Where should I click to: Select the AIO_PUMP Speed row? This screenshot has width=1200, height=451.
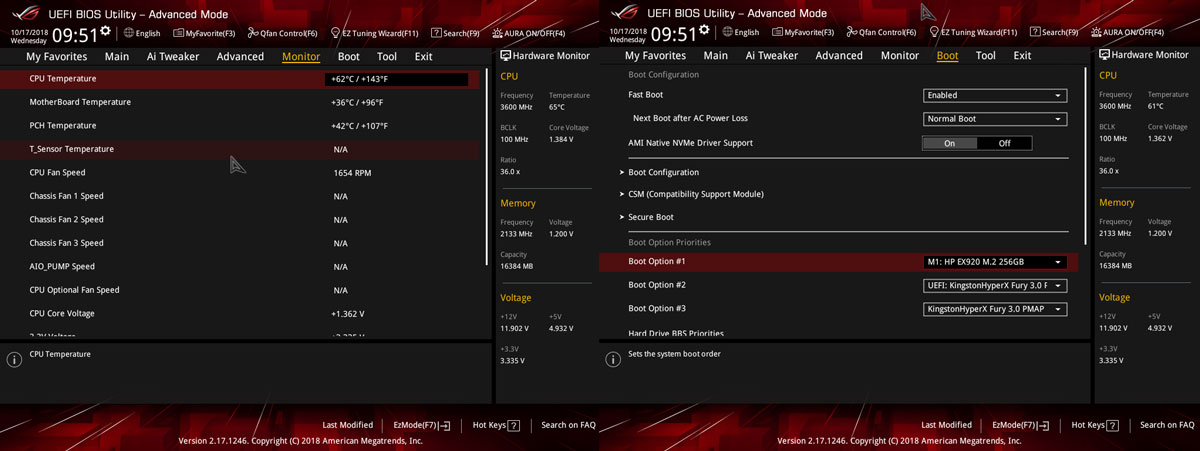pyautogui.click(x=240, y=267)
